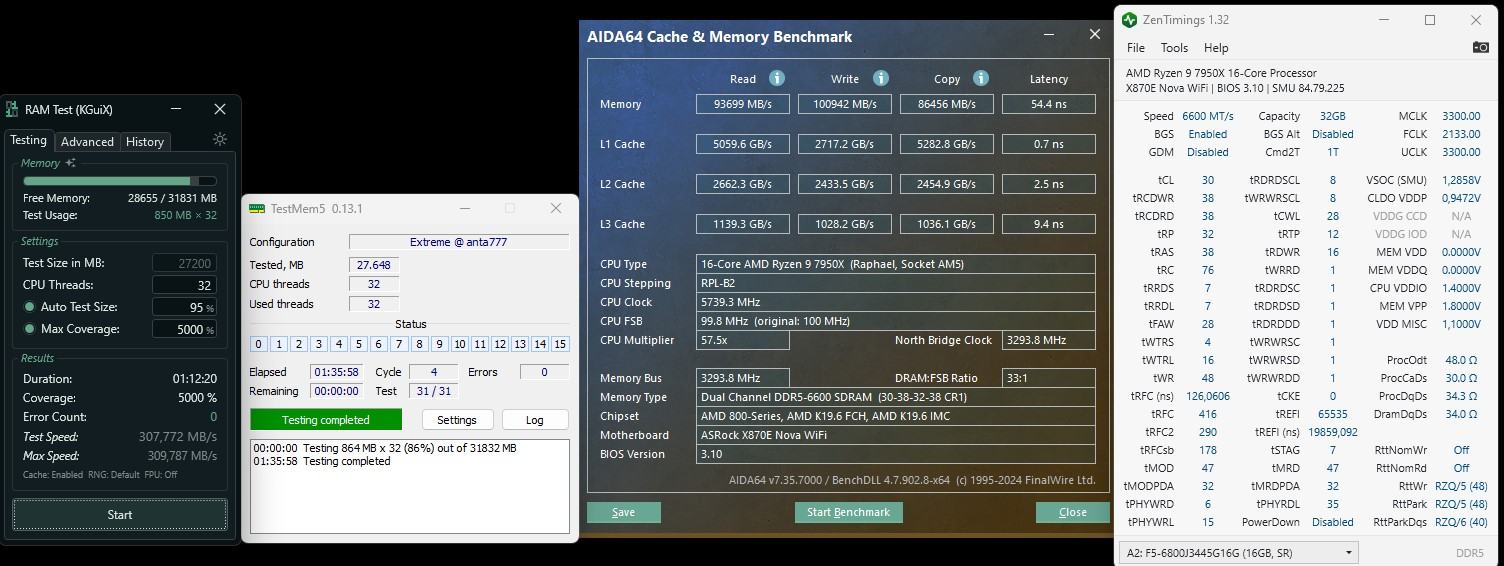Click the Max Coverage percent field

(185, 329)
